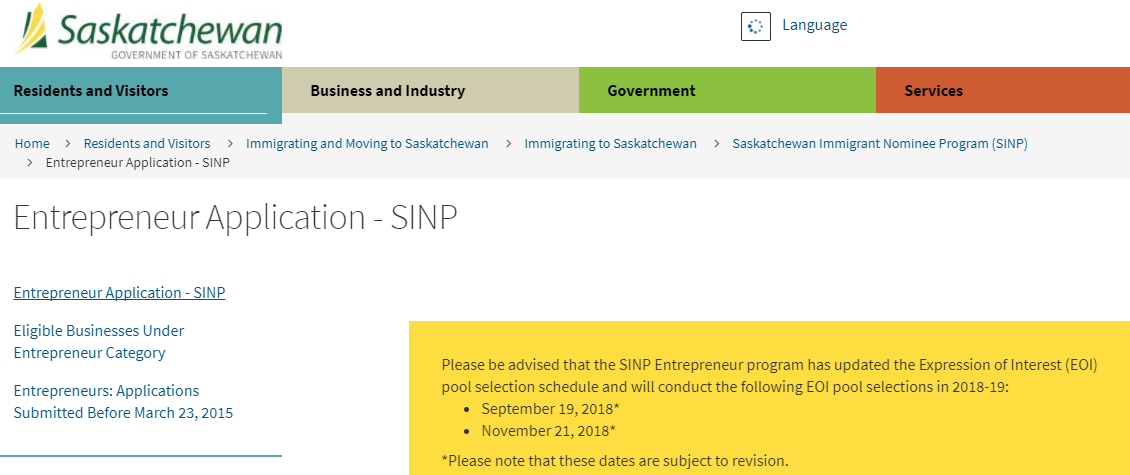This screenshot has height=475, width=1130.
Task: Select the Services navigation tab
Action: click(1002, 91)
